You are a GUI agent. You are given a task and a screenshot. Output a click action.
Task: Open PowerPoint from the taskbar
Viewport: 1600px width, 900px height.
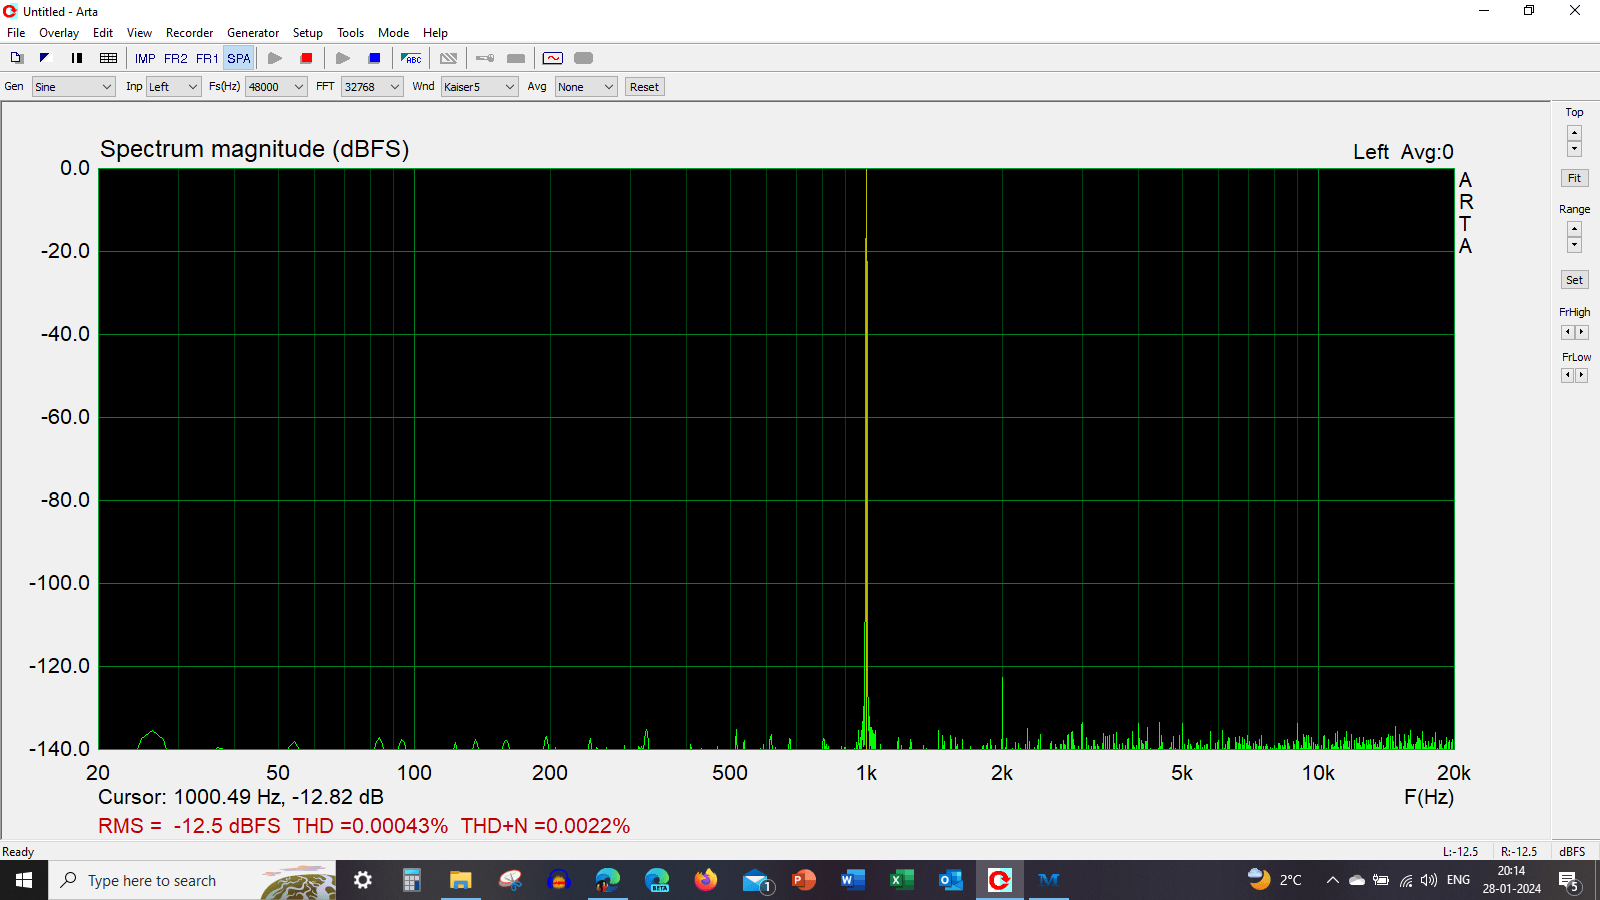point(804,880)
